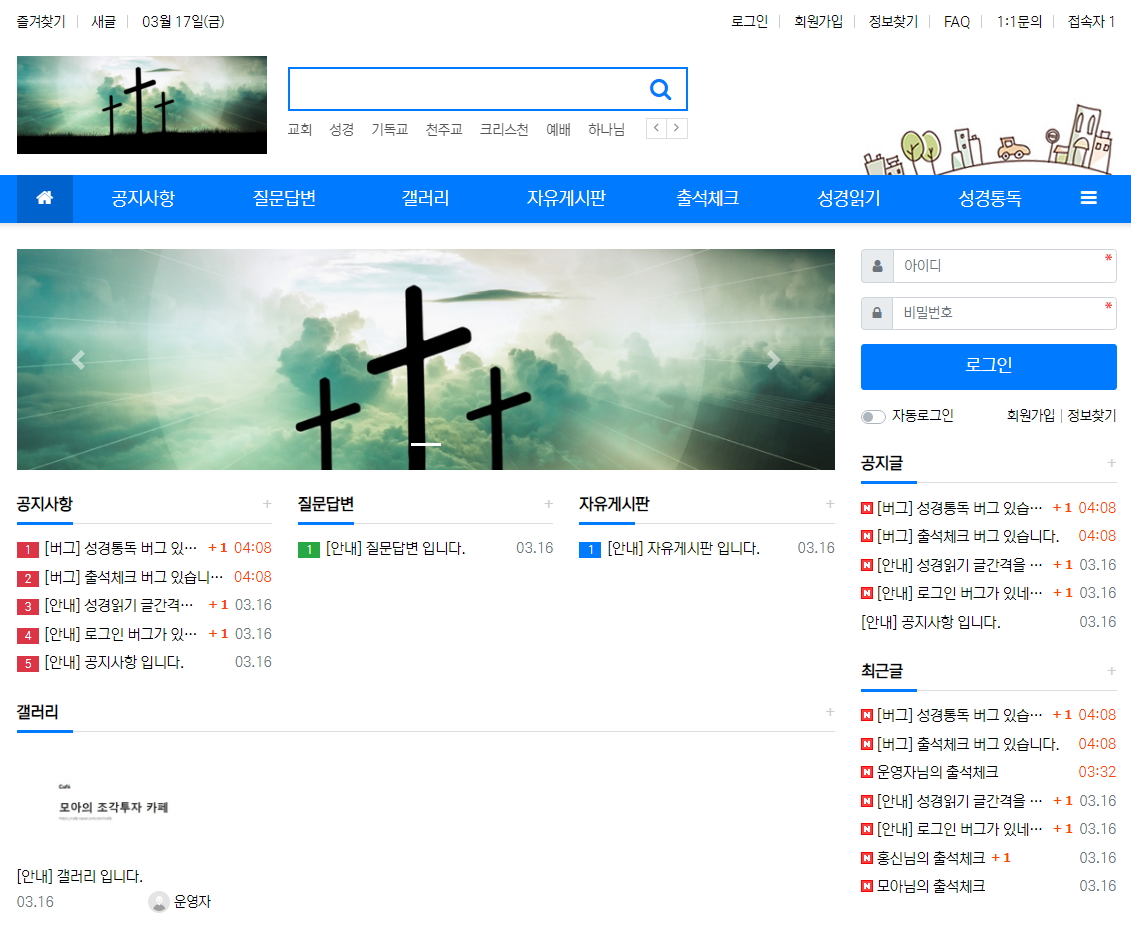1131x925 pixels.
Task: Click the magnifying glass search icon
Action: [x=660, y=90]
